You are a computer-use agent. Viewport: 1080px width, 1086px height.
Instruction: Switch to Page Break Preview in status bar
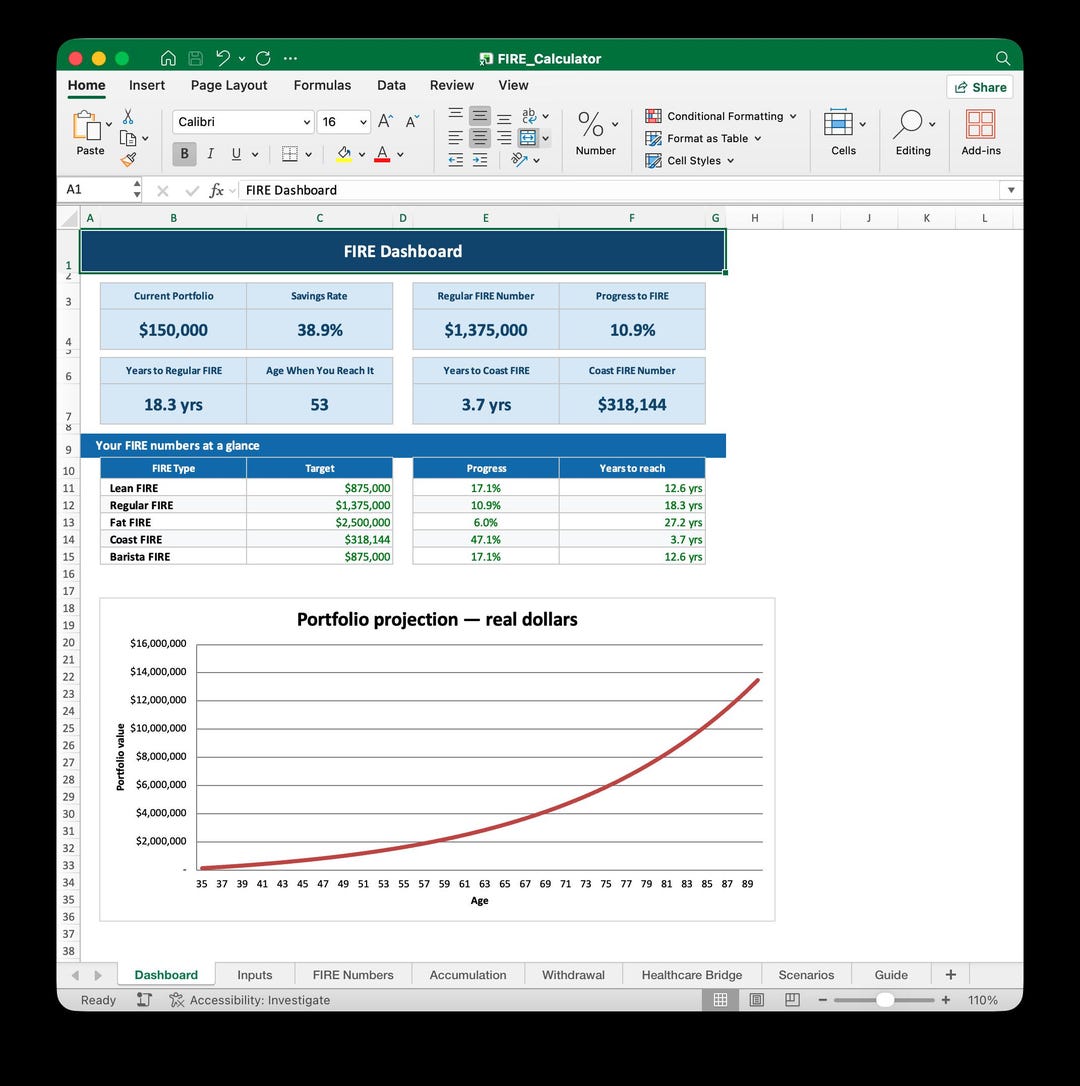point(793,999)
